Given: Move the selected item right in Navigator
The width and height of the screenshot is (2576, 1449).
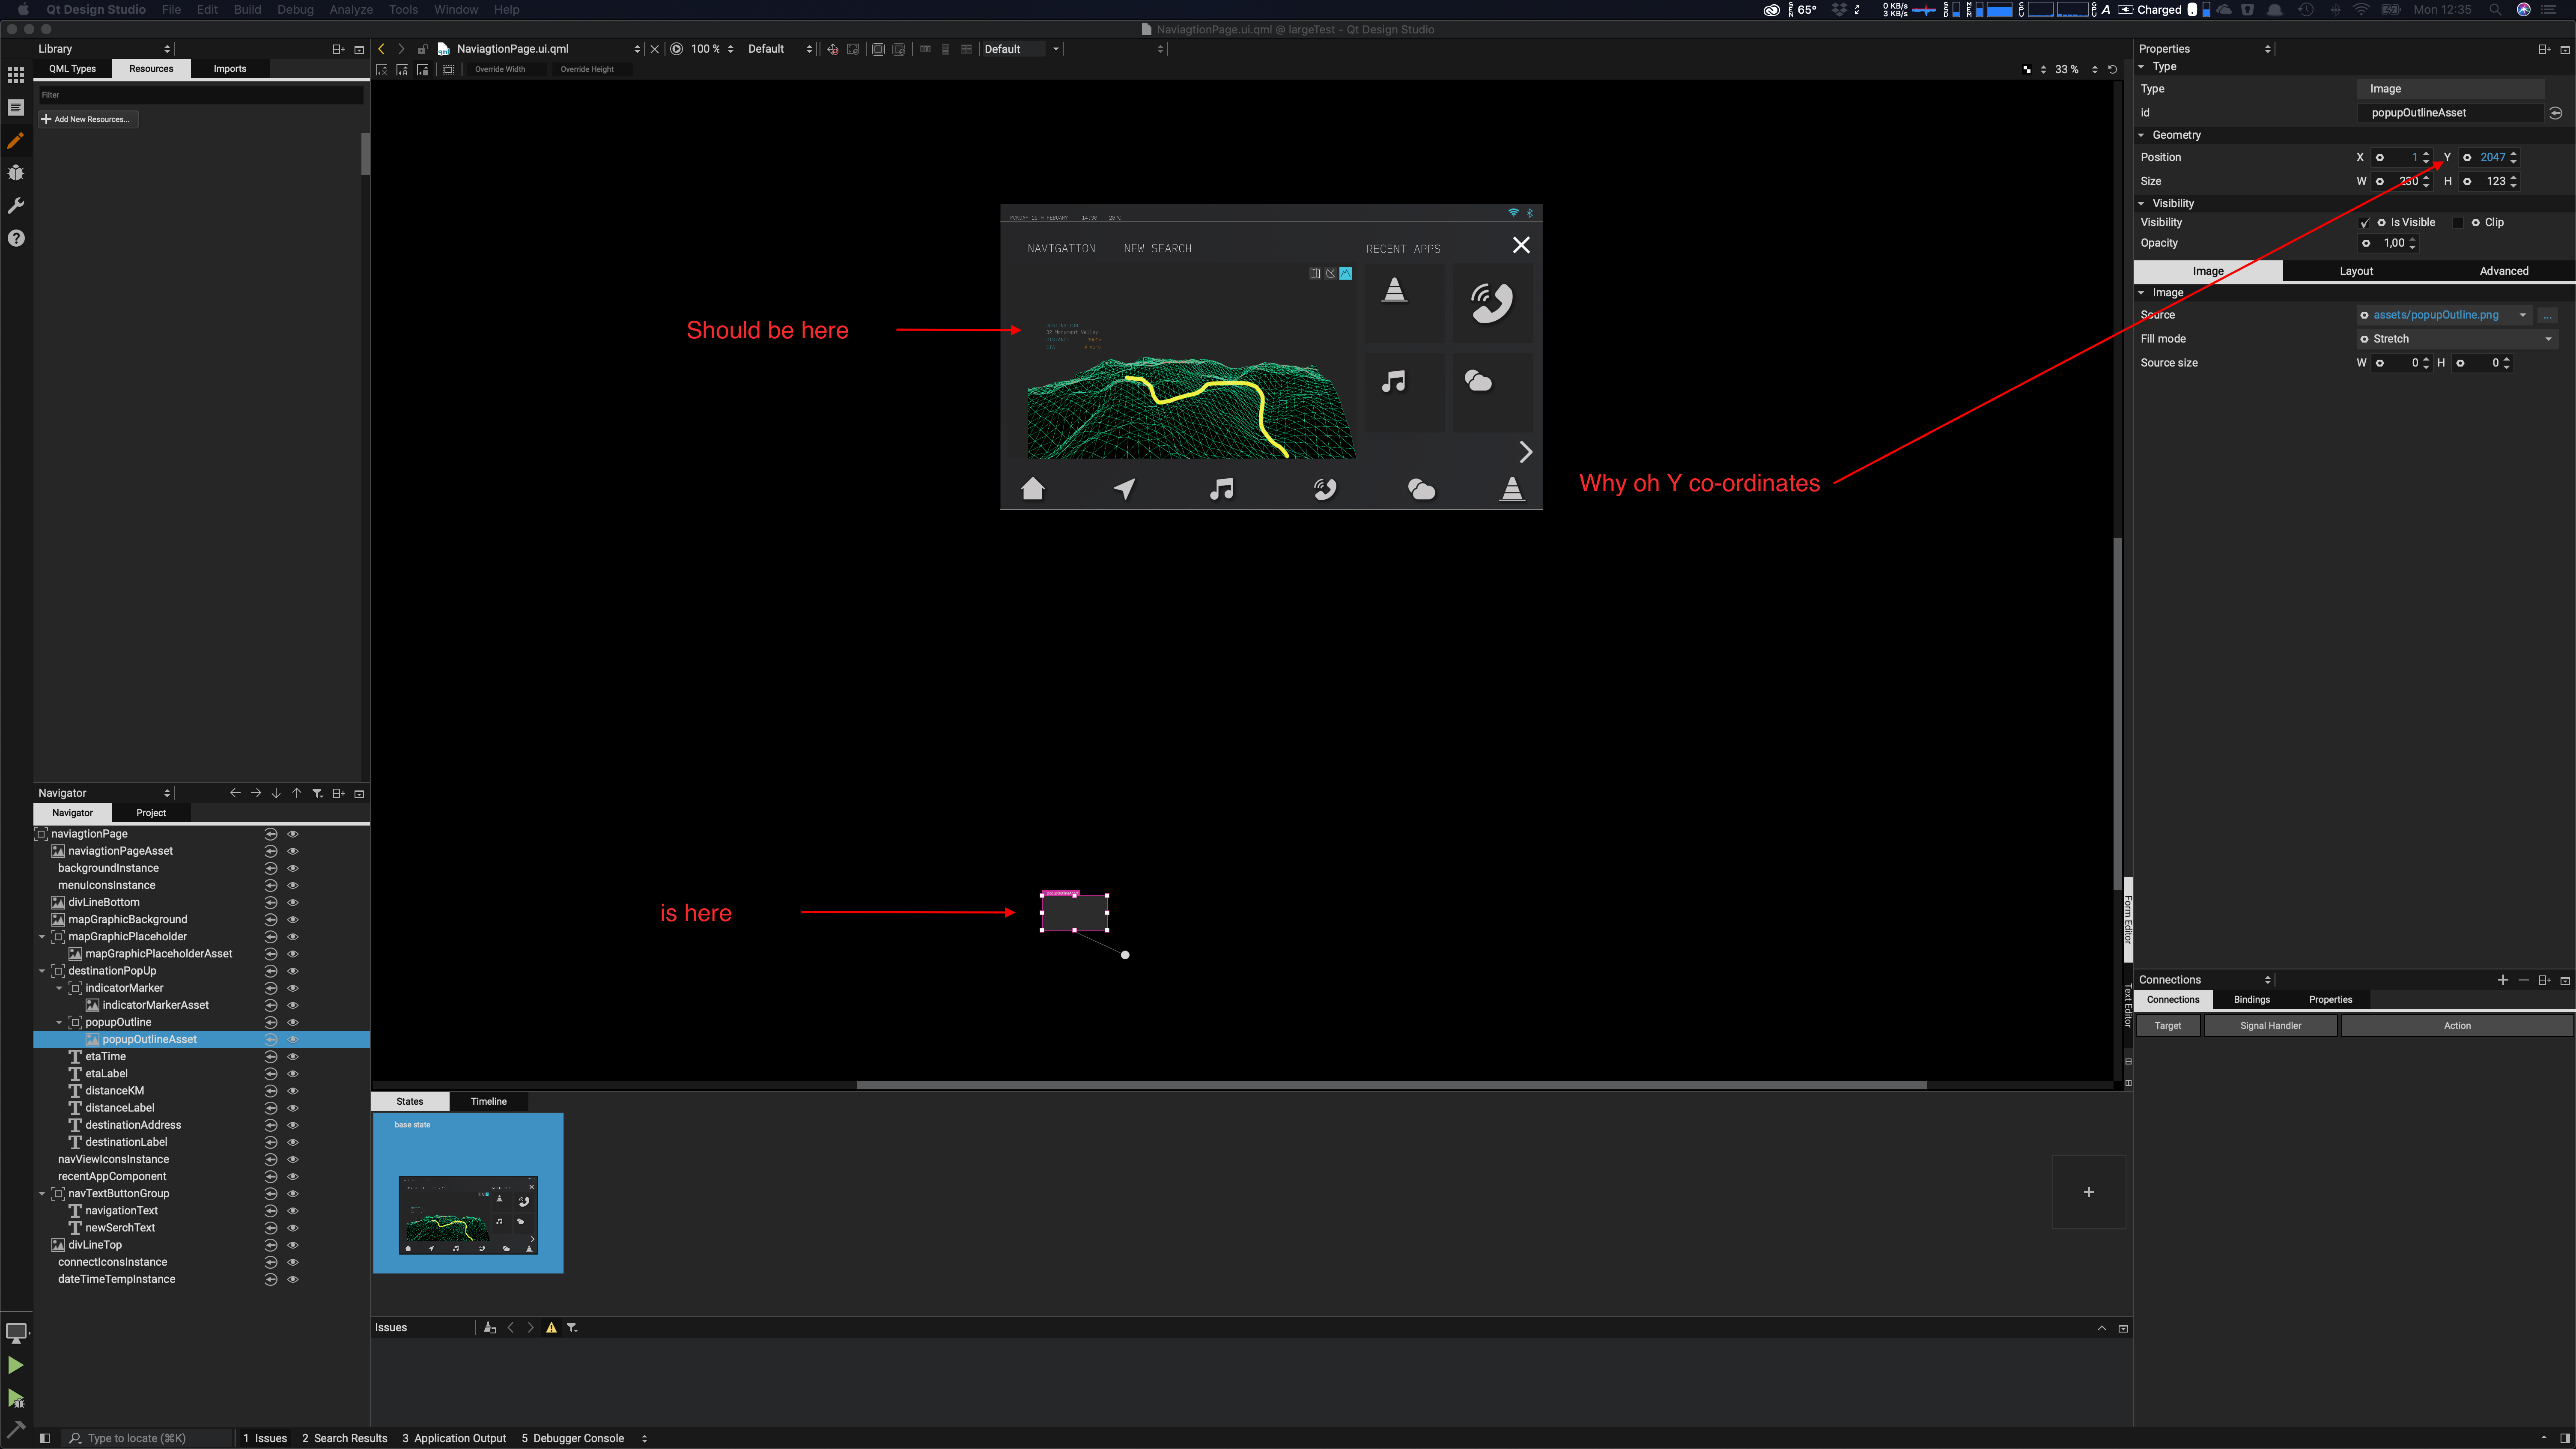Looking at the screenshot, I should point(256,793).
